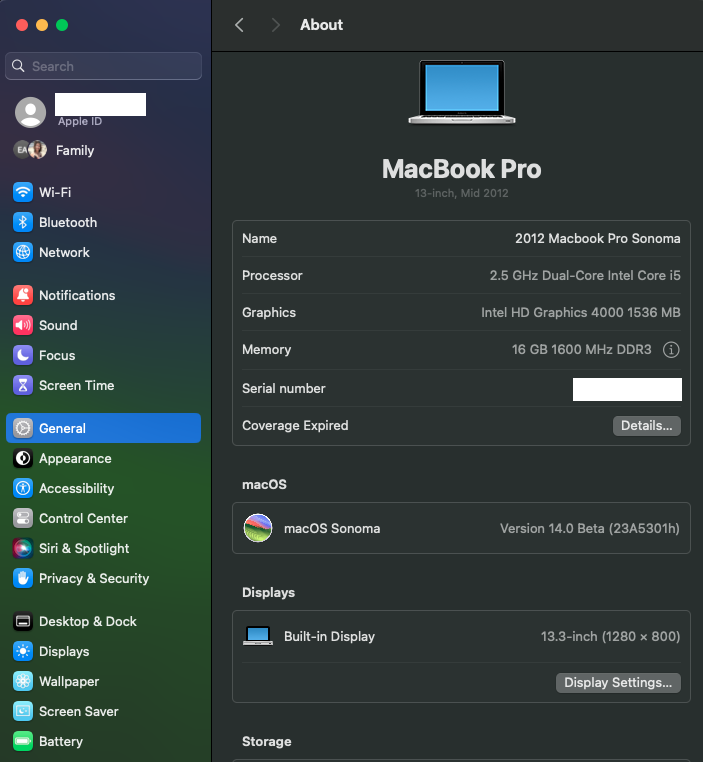
Task: Select Desktop & Dock label
Action: [x=88, y=621]
